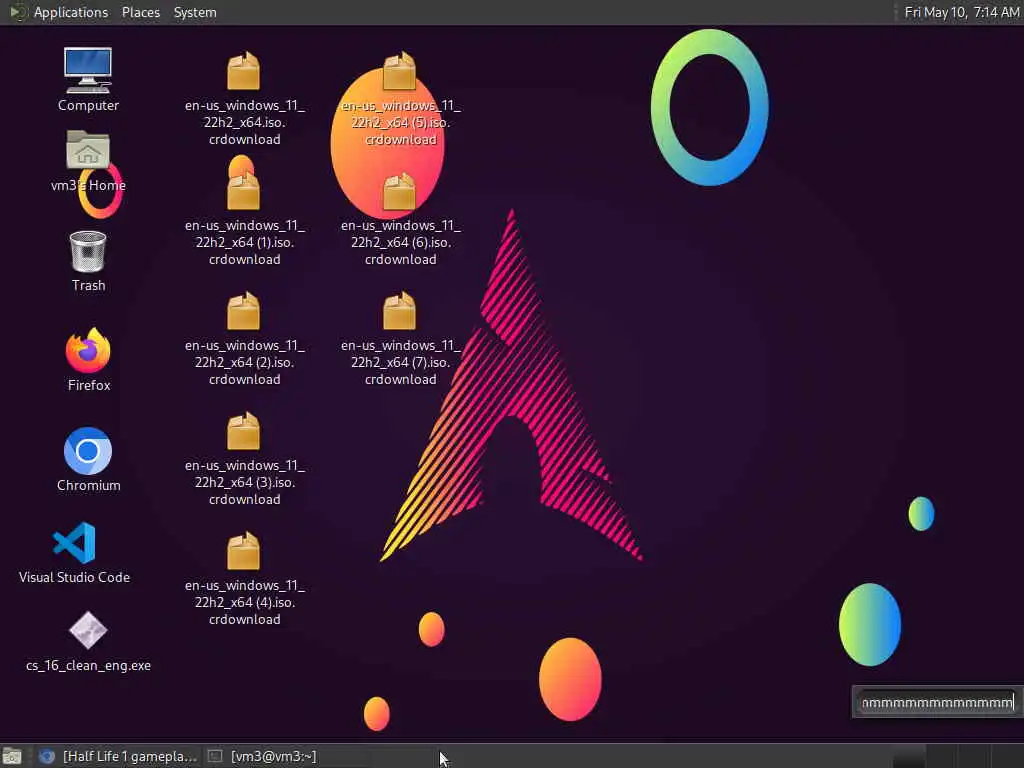Click the Visual Studio Code label text
Viewport: 1024px width, 768px height.
point(74,577)
